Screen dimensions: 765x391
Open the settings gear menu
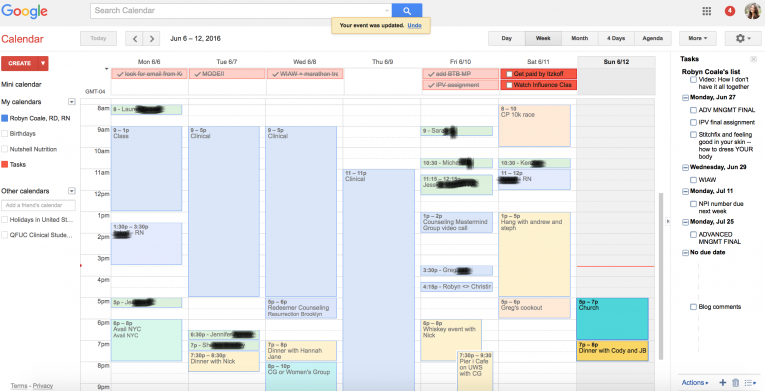click(743, 39)
